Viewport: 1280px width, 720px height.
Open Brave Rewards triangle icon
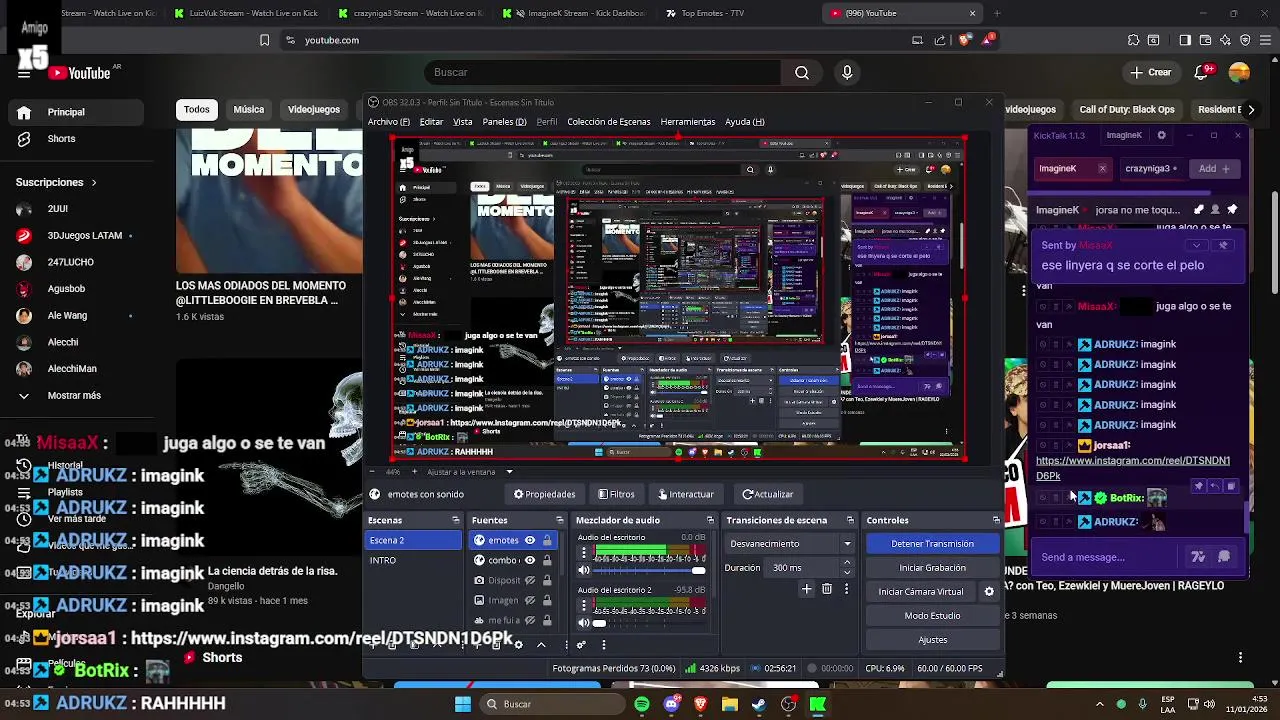pos(988,40)
